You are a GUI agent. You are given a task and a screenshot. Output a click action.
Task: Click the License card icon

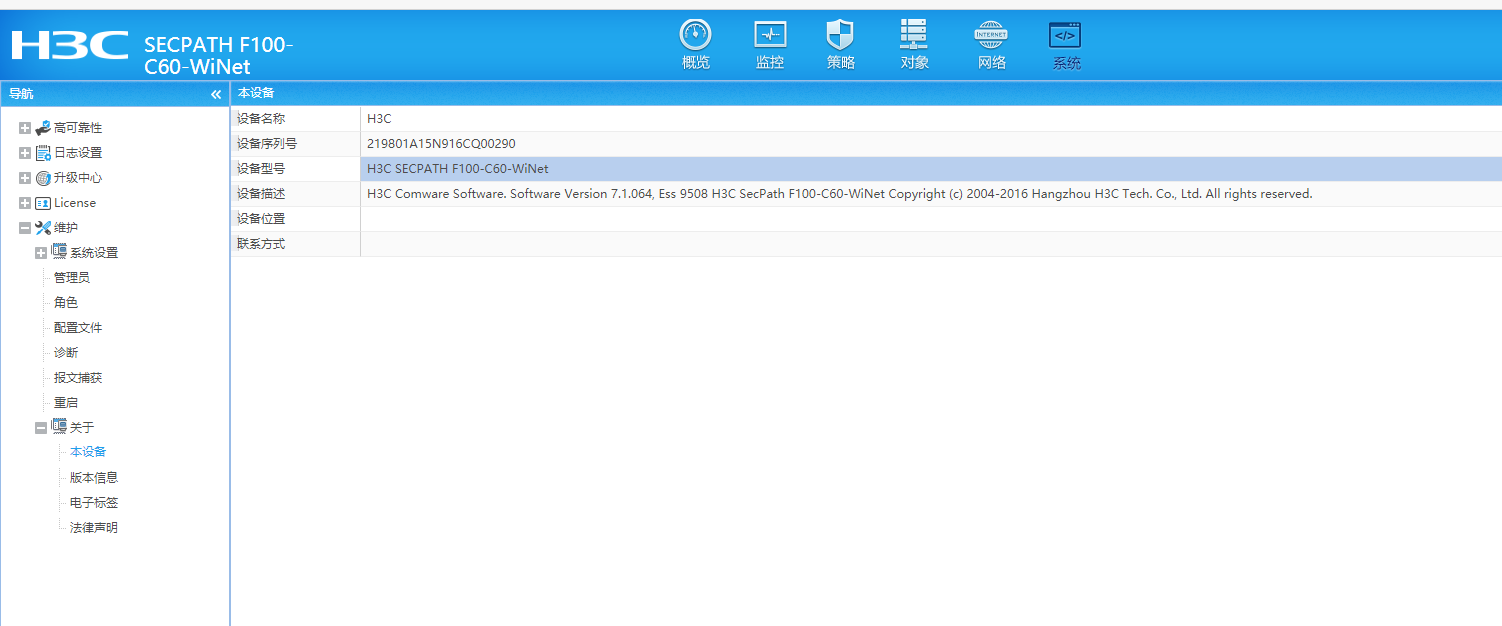click(x=43, y=203)
